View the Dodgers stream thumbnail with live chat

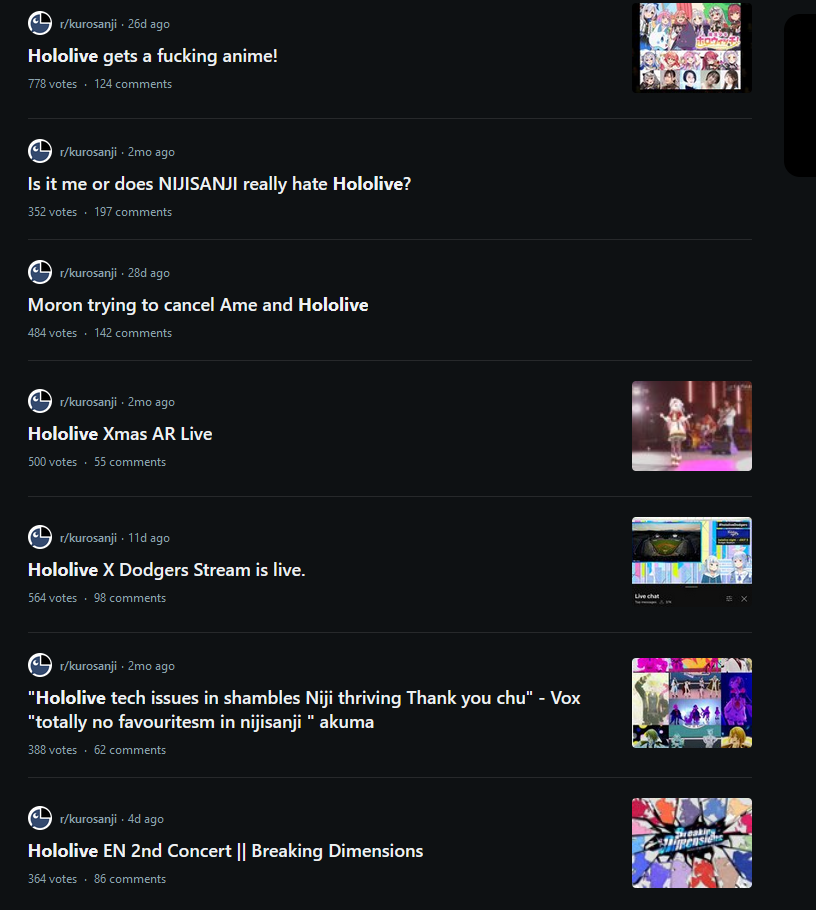point(692,562)
